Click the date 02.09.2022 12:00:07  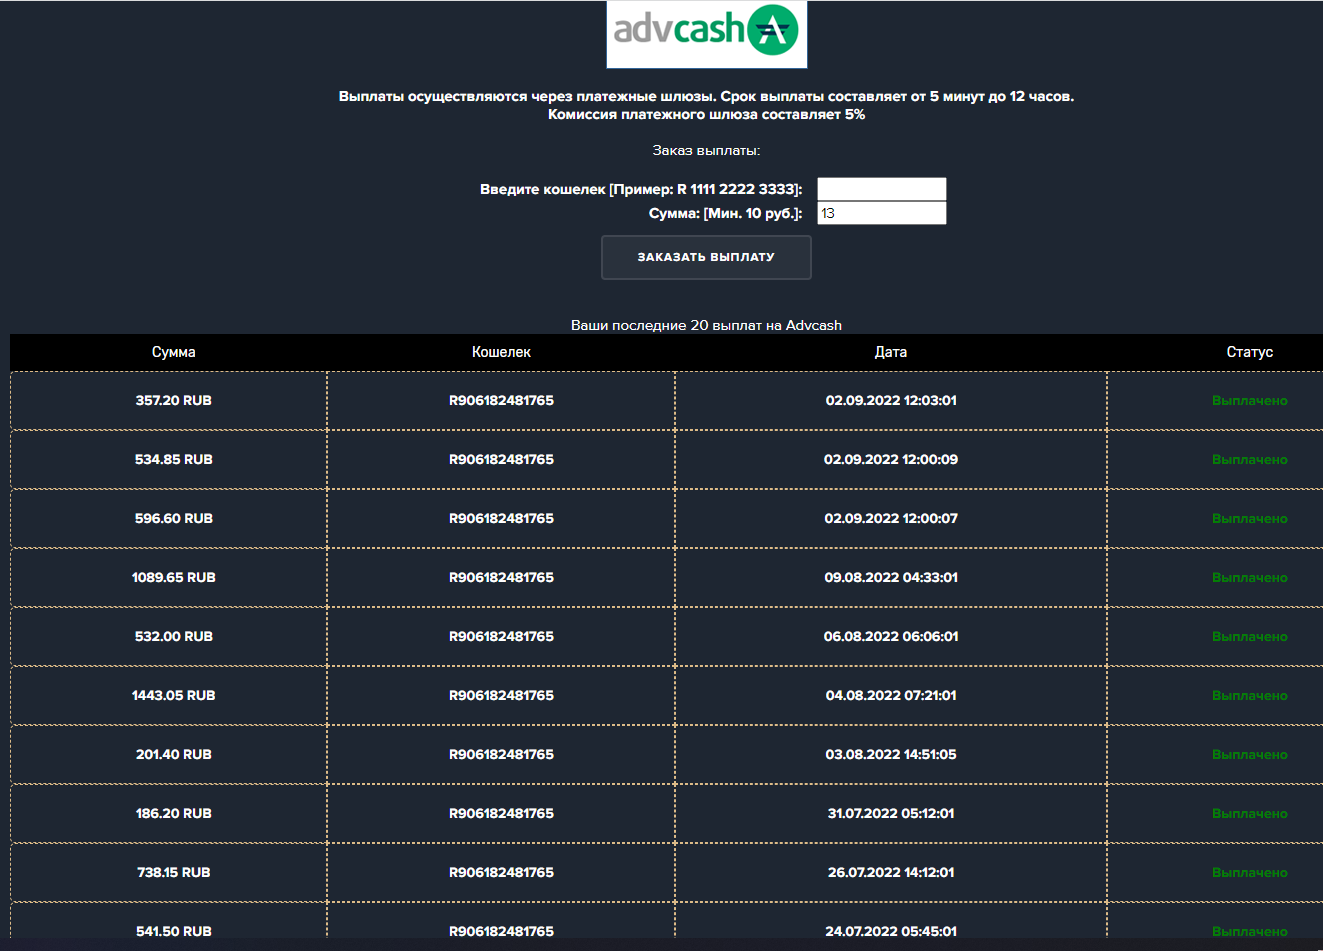[x=891, y=518]
